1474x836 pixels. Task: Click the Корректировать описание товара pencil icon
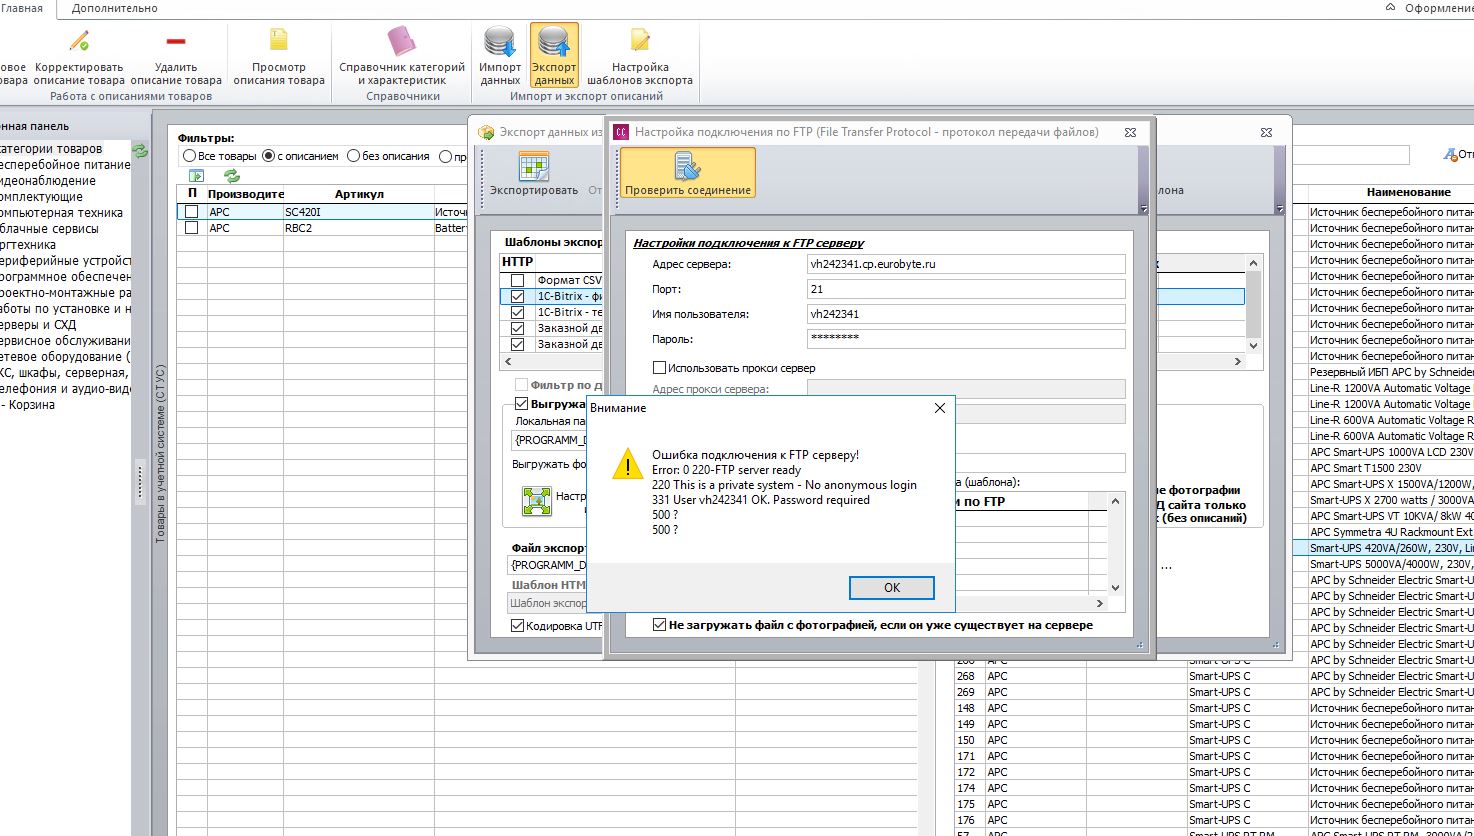tap(79, 41)
